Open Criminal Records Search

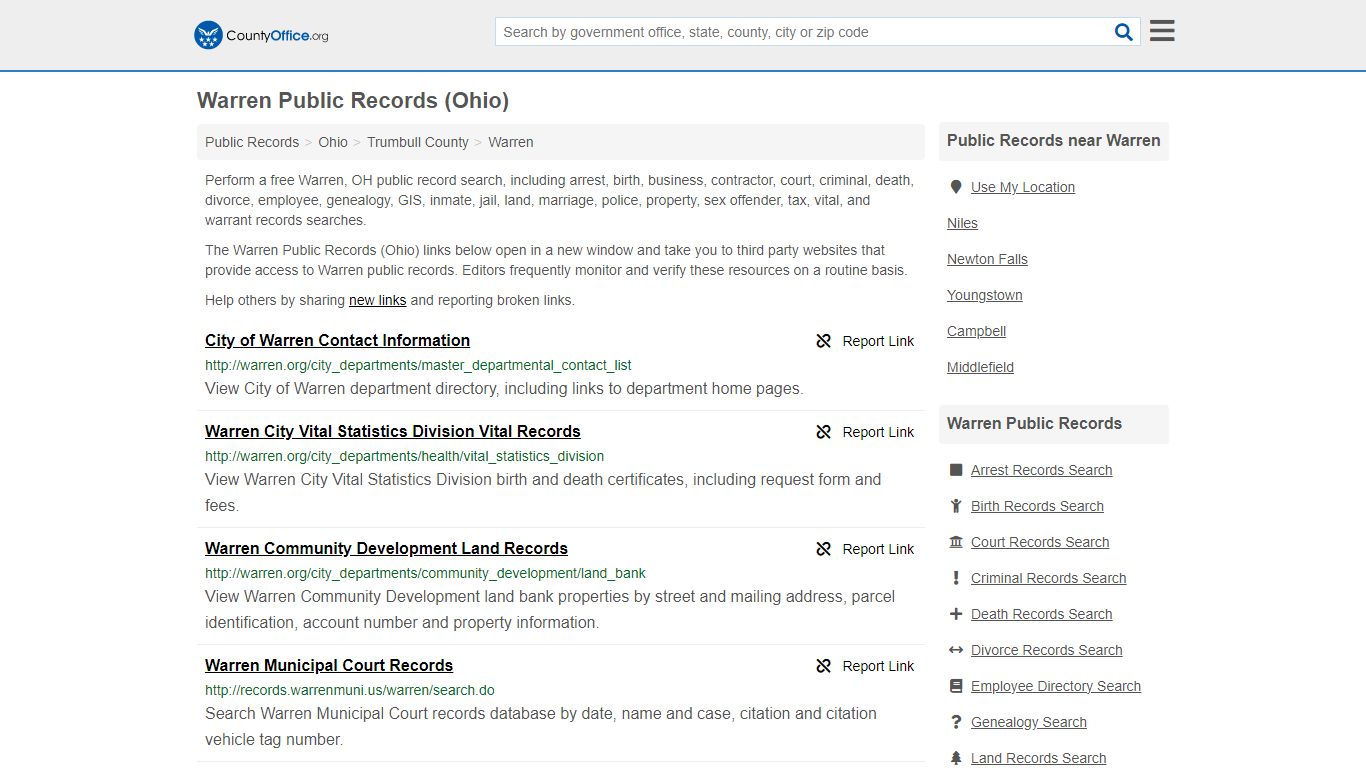point(1048,578)
